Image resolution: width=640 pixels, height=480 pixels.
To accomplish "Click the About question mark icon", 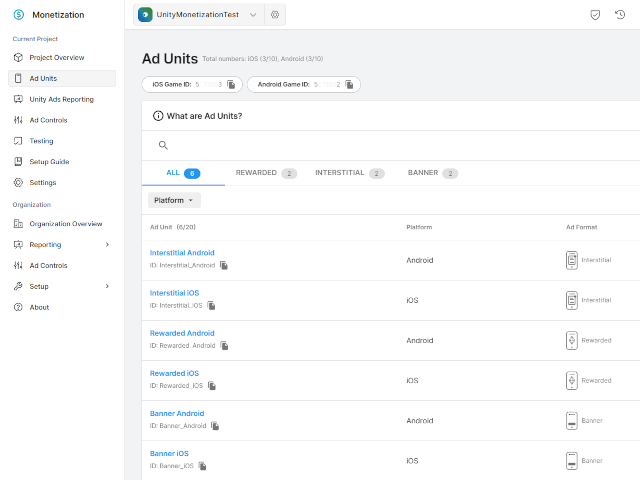I will coord(18,307).
